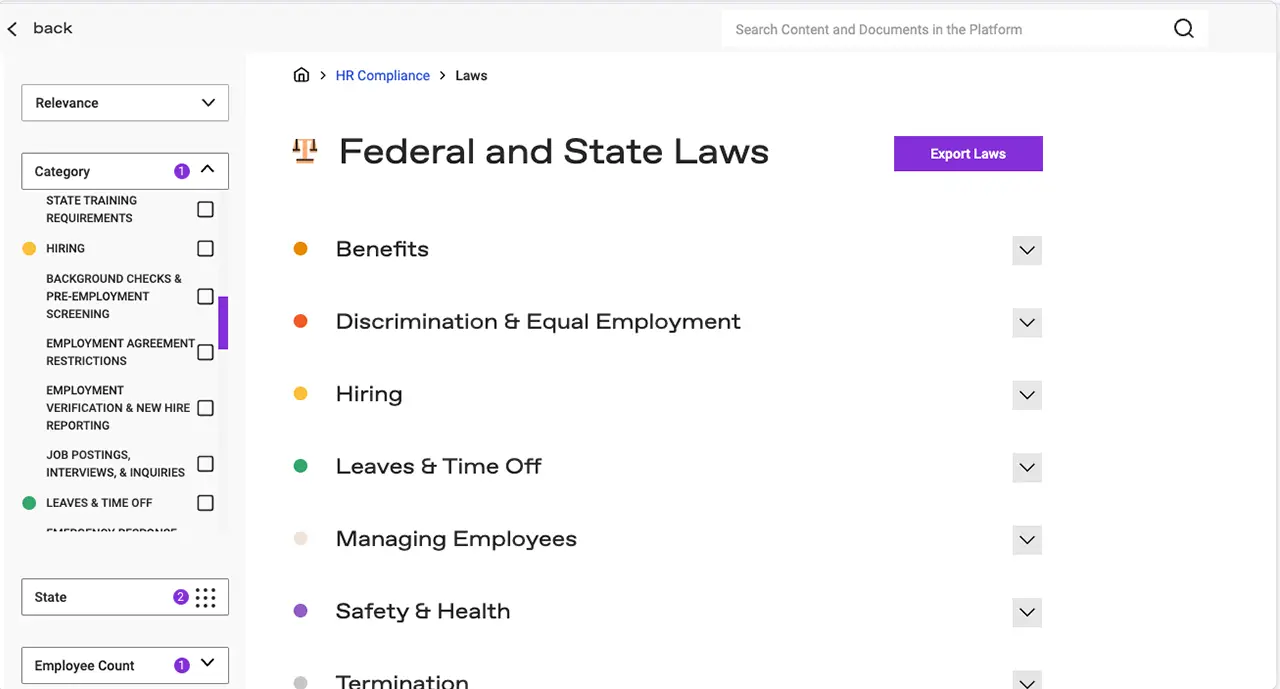Click the back arrow icon
The height and width of the screenshot is (689, 1280).
click(12, 29)
